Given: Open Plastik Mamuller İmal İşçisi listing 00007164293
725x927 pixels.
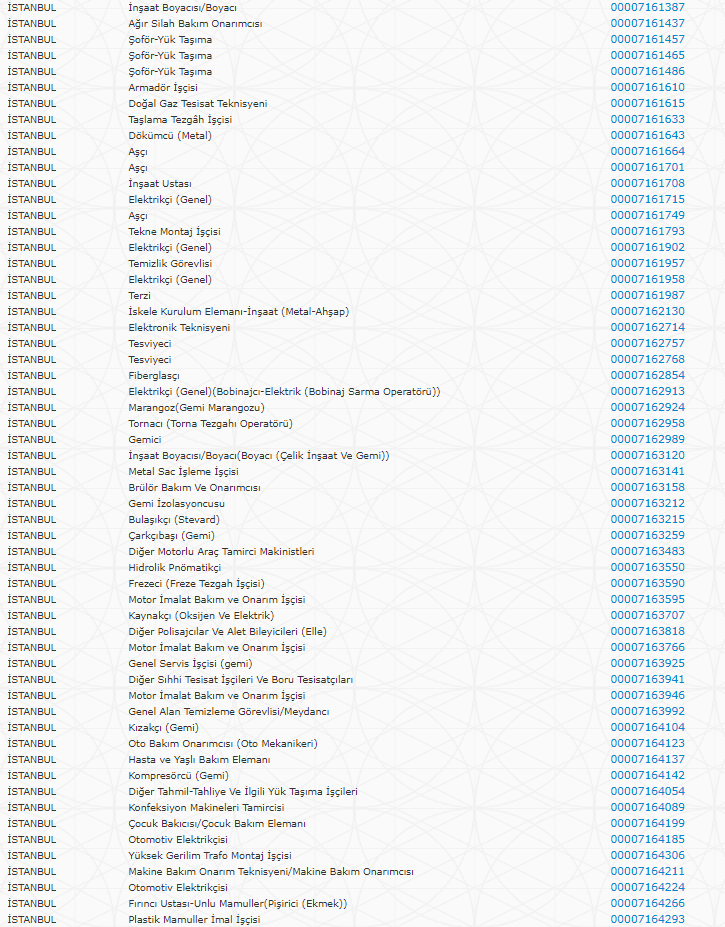Looking at the screenshot, I should coord(647,919).
